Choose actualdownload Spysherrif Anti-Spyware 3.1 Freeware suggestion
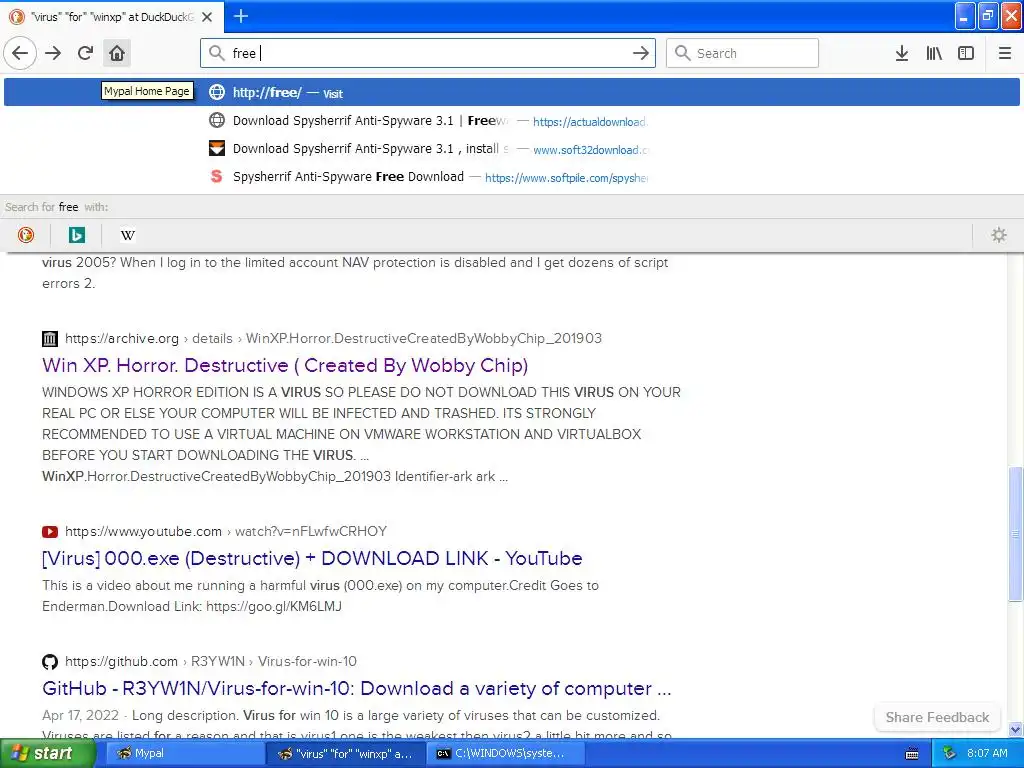This screenshot has width=1024, height=768. [x=512, y=121]
